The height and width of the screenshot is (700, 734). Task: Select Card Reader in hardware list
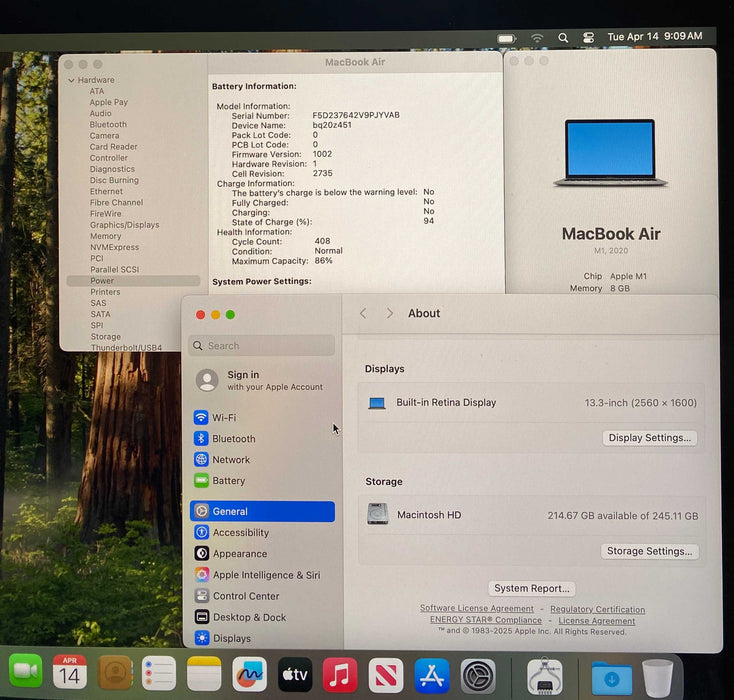click(x=113, y=147)
